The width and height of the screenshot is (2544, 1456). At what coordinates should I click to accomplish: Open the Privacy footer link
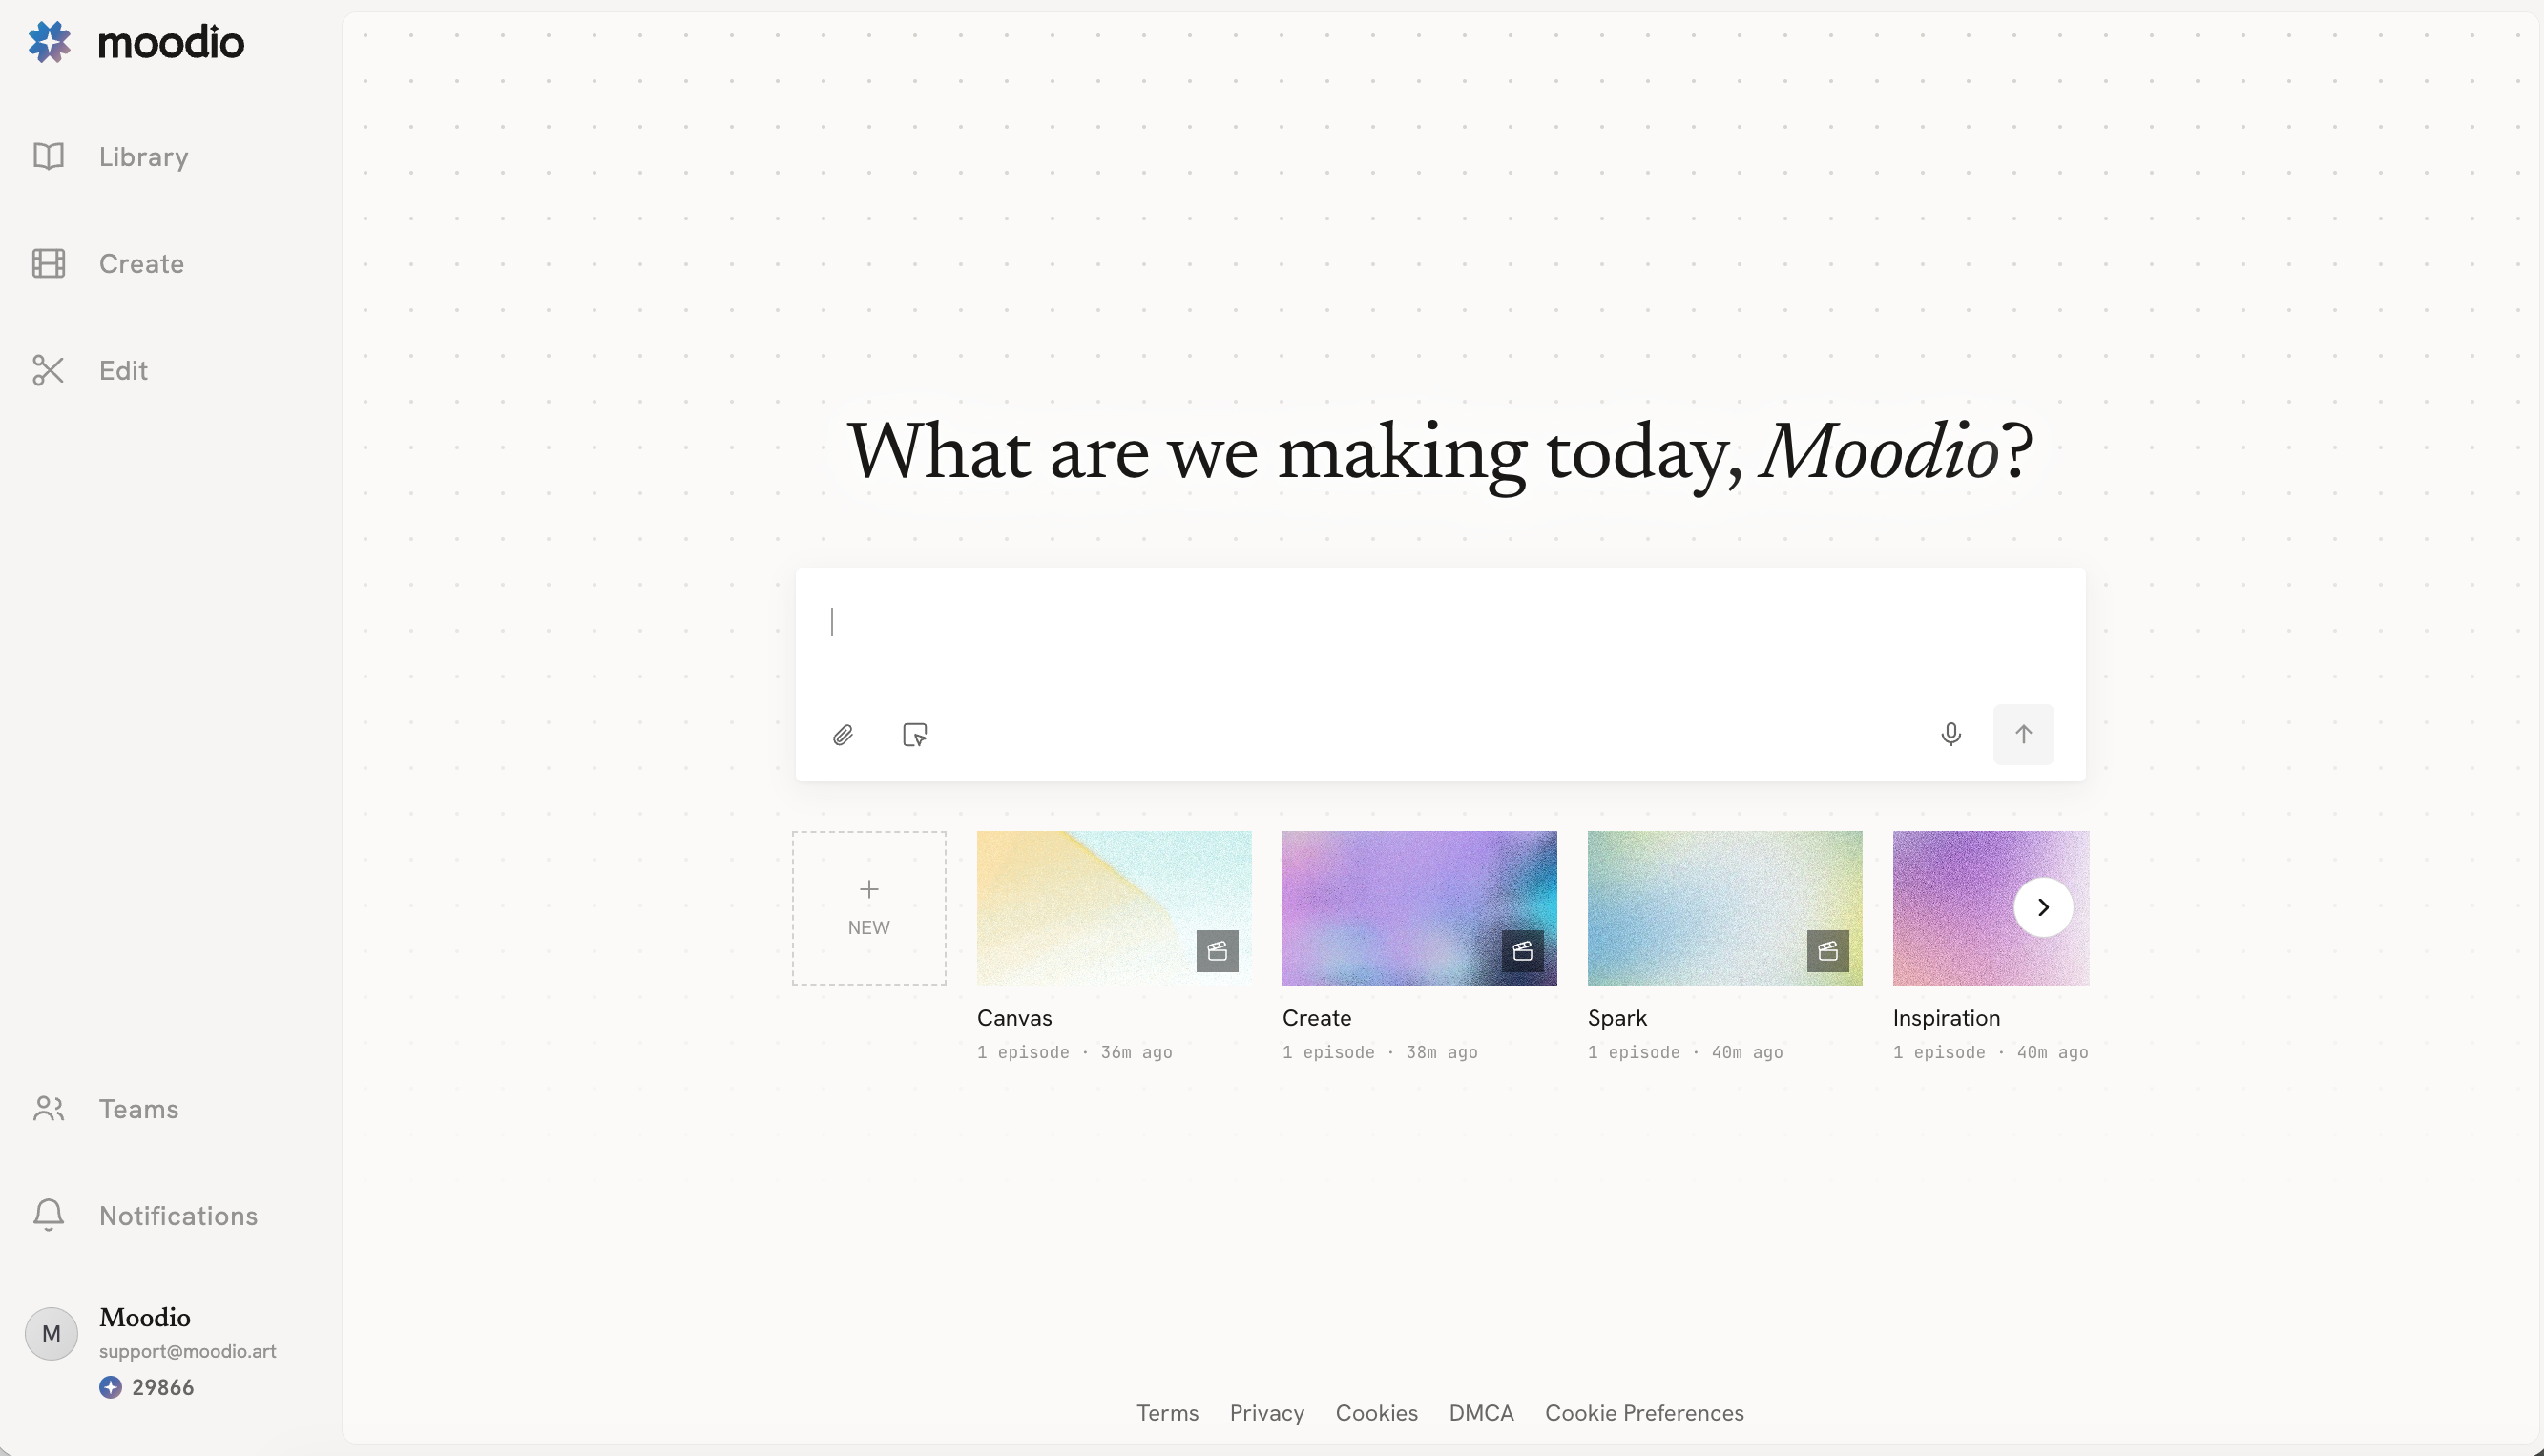(x=1267, y=1413)
